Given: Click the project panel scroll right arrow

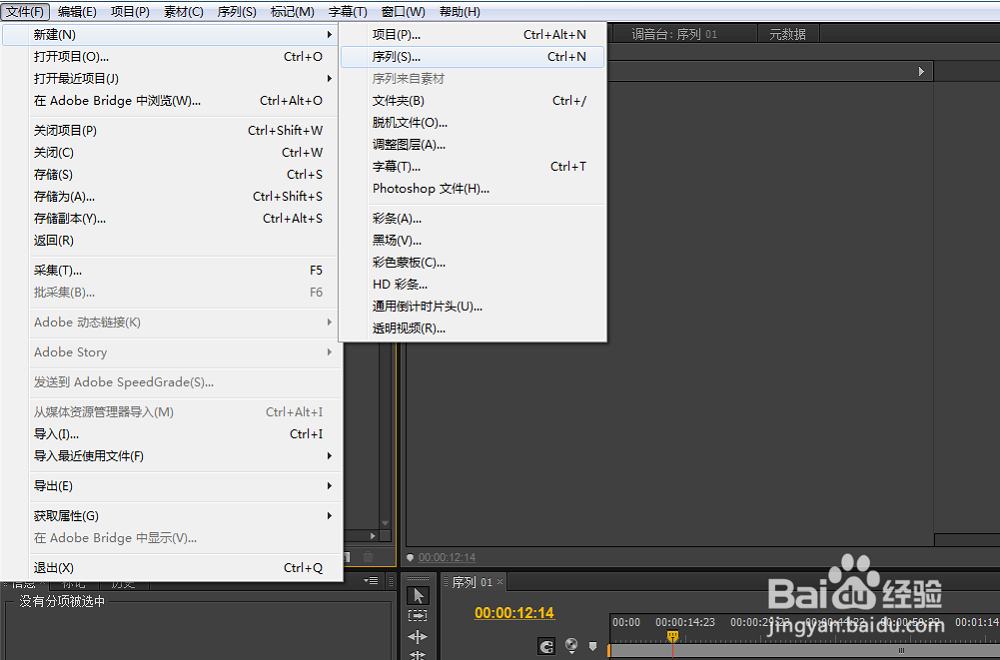Looking at the screenshot, I should coord(373,536).
